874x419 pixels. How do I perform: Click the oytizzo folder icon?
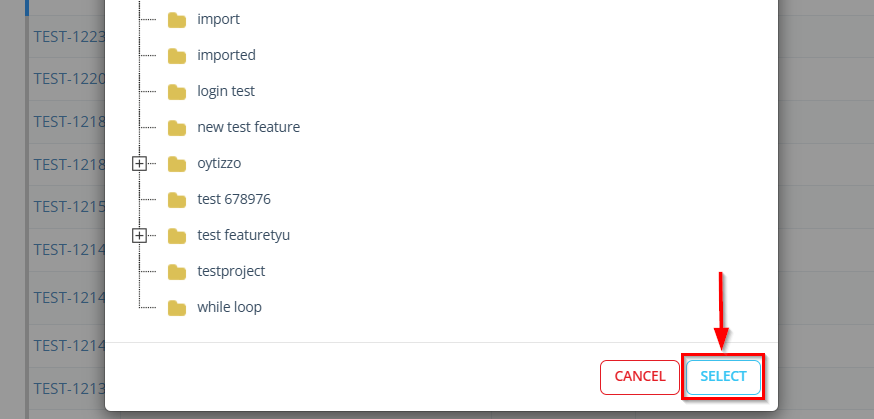pyautogui.click(x=177, y=164)
